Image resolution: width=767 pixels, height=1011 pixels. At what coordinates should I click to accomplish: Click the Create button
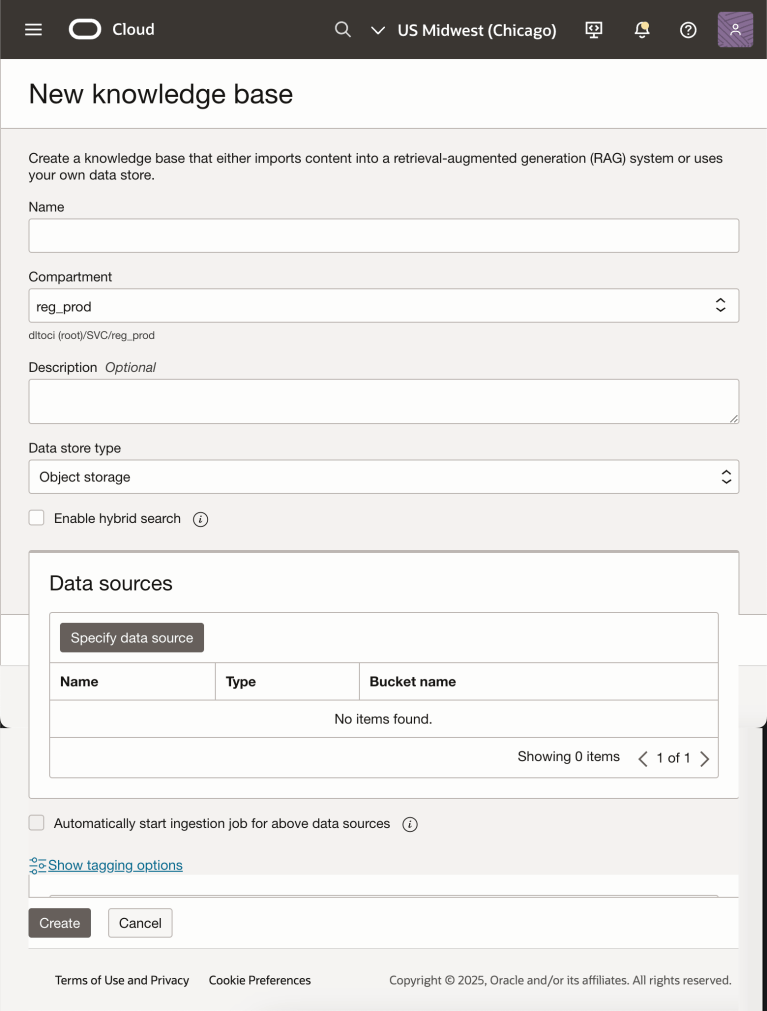(x=59, y=922)
